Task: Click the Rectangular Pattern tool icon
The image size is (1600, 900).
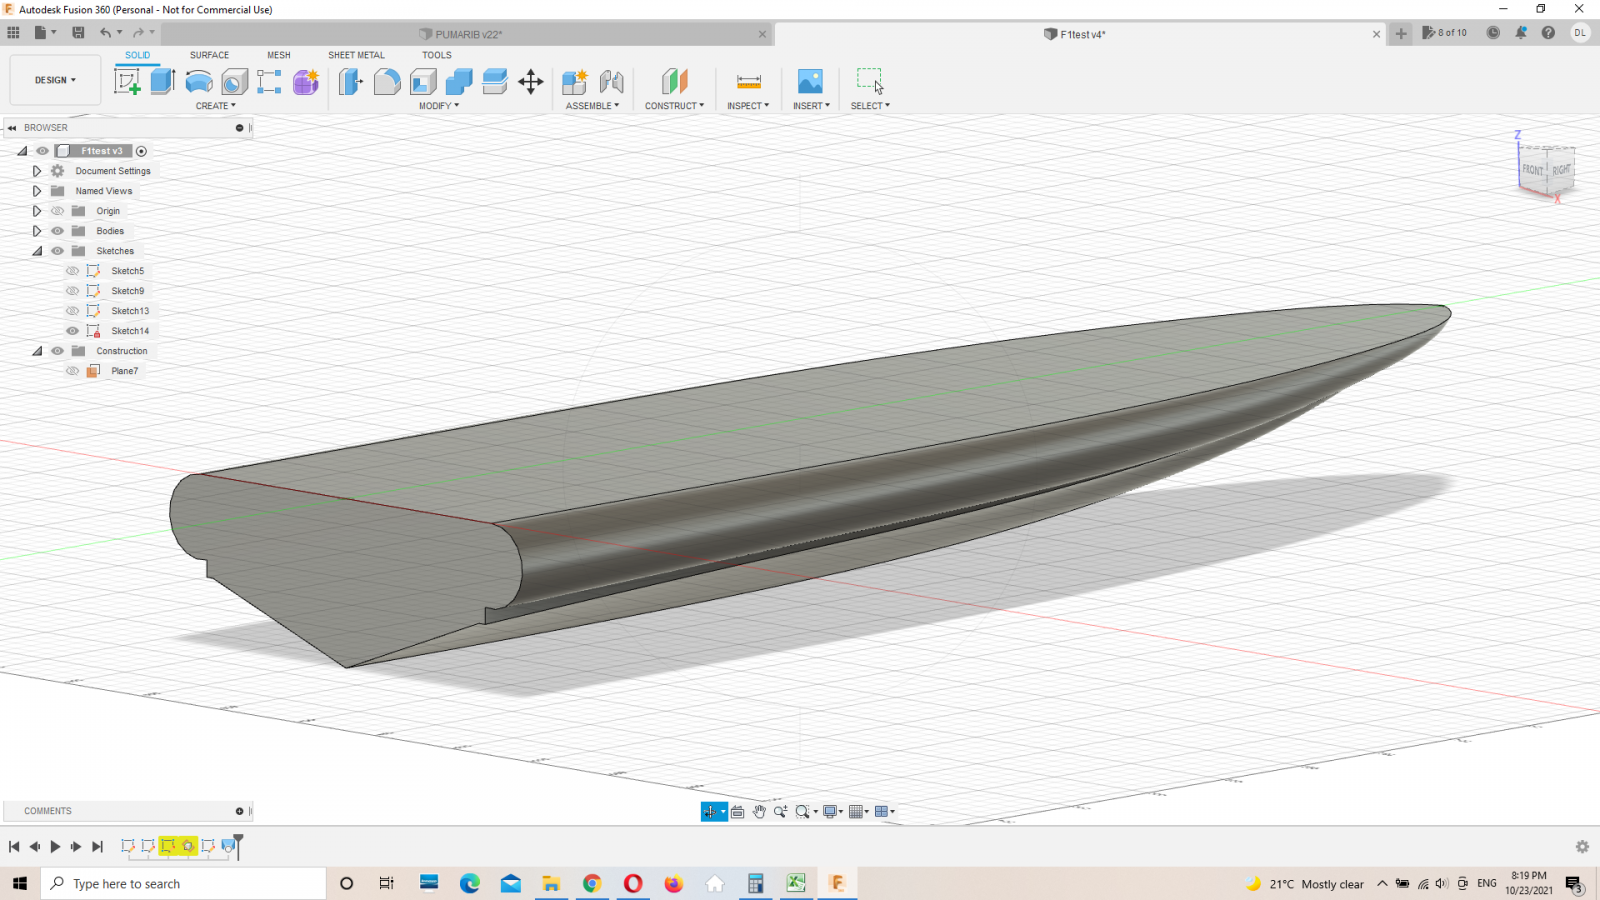Action: (269, 82)
